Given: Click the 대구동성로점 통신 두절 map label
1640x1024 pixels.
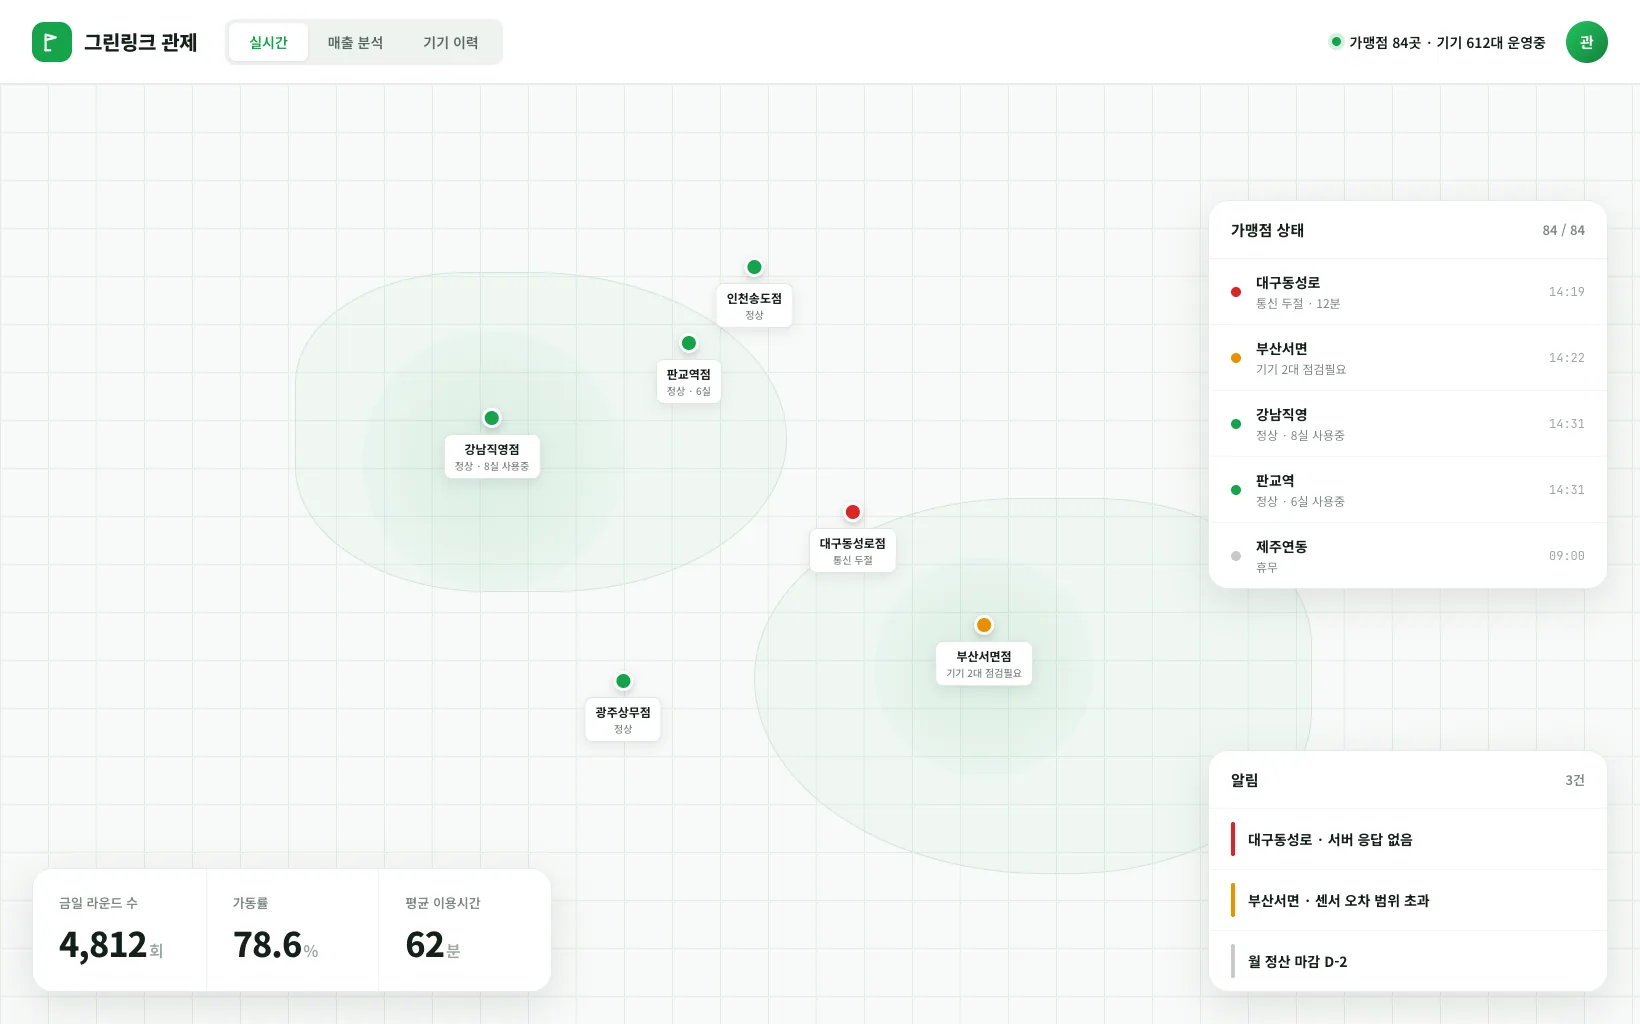Looking at the screenshot, I should pos(853,551).
